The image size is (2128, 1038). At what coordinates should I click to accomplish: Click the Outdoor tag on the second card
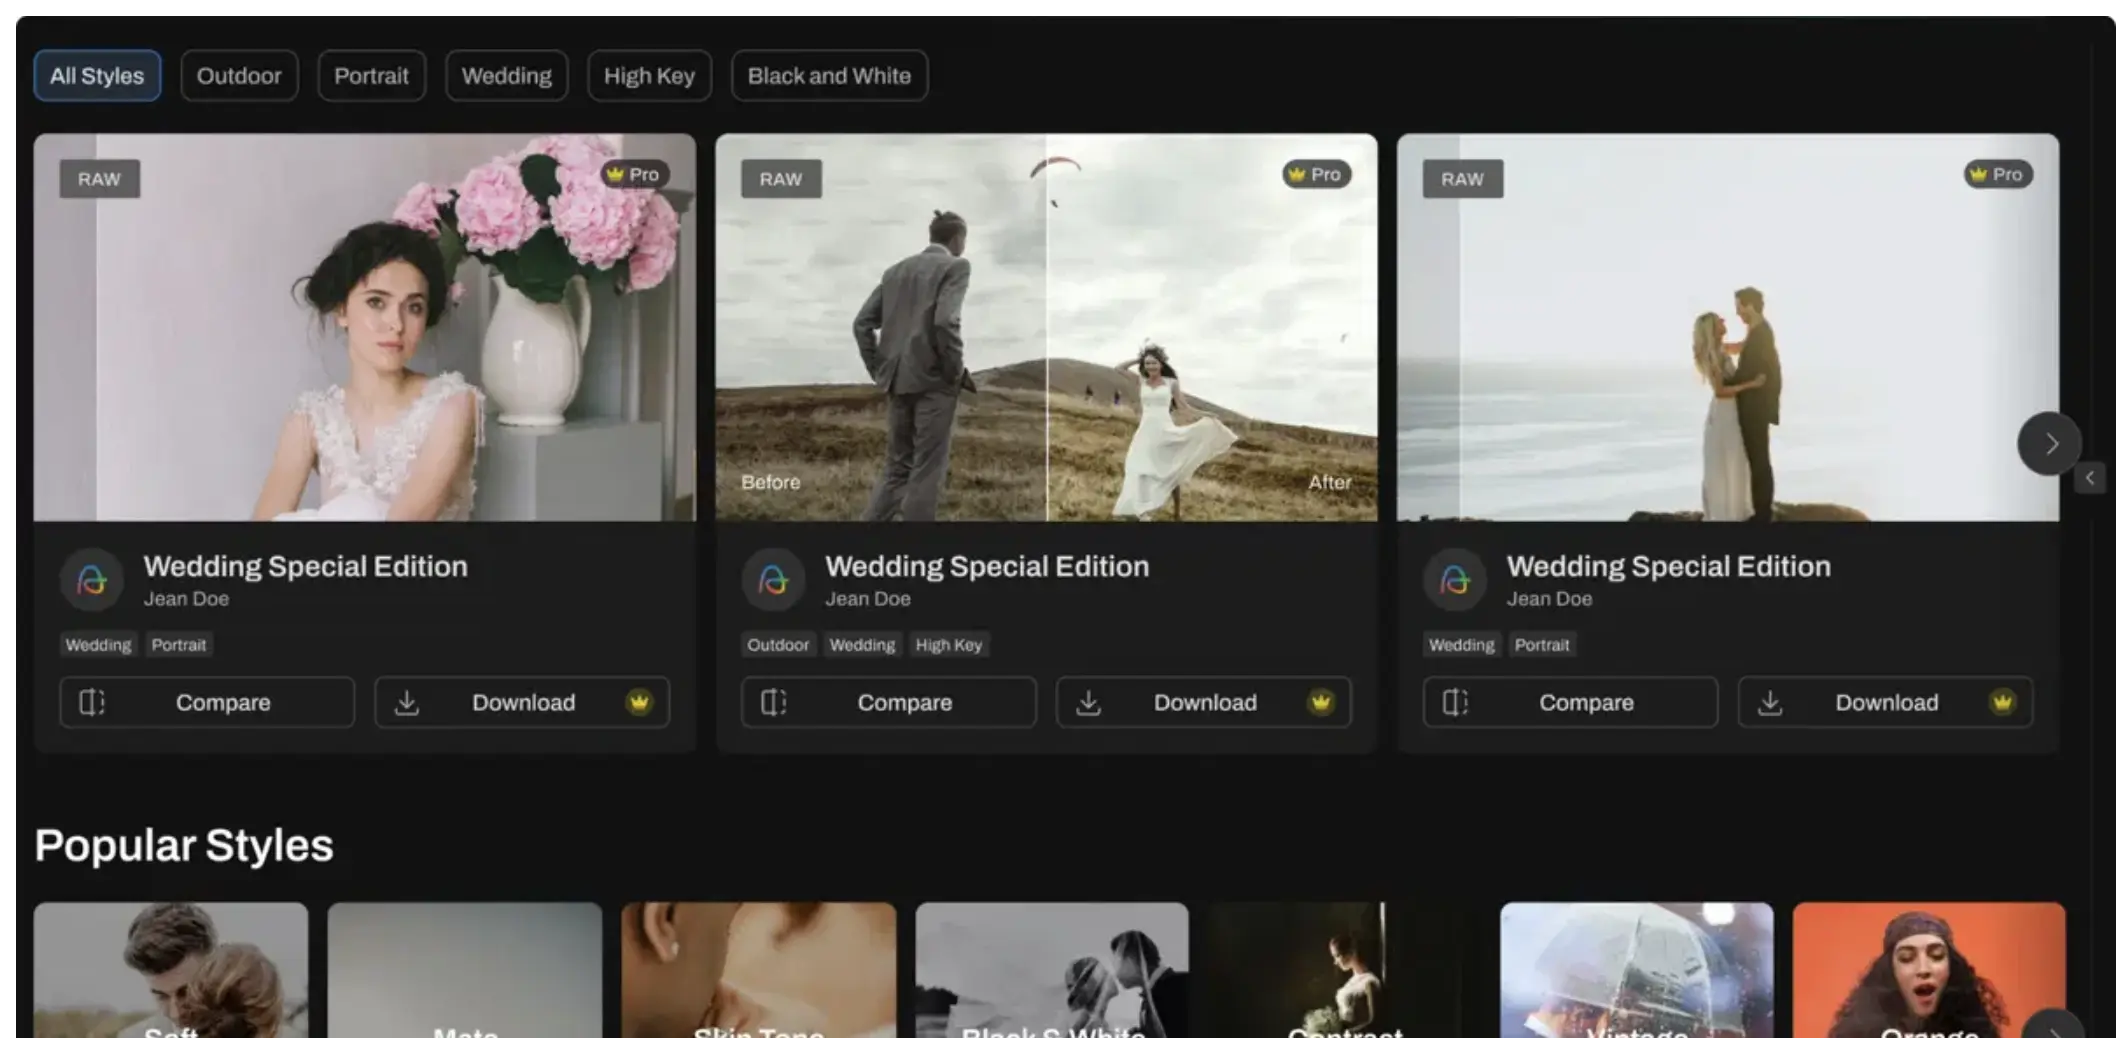pos(778,645)
